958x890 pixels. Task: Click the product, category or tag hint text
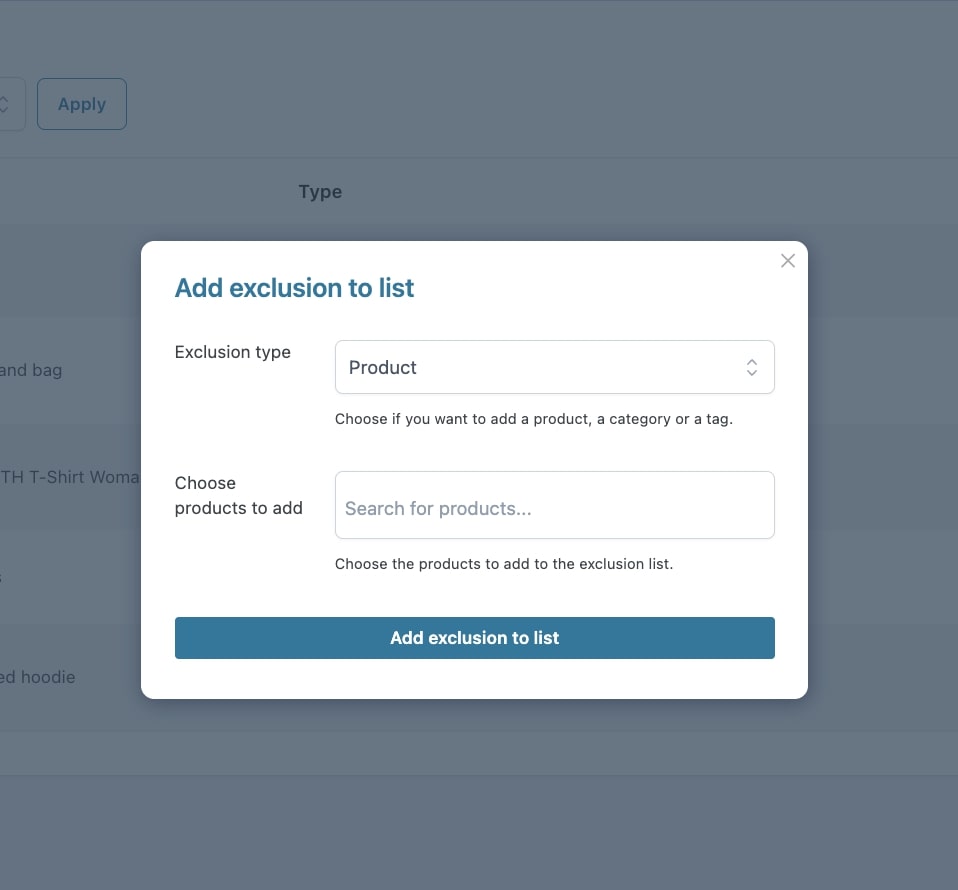(x=534, y=419)
